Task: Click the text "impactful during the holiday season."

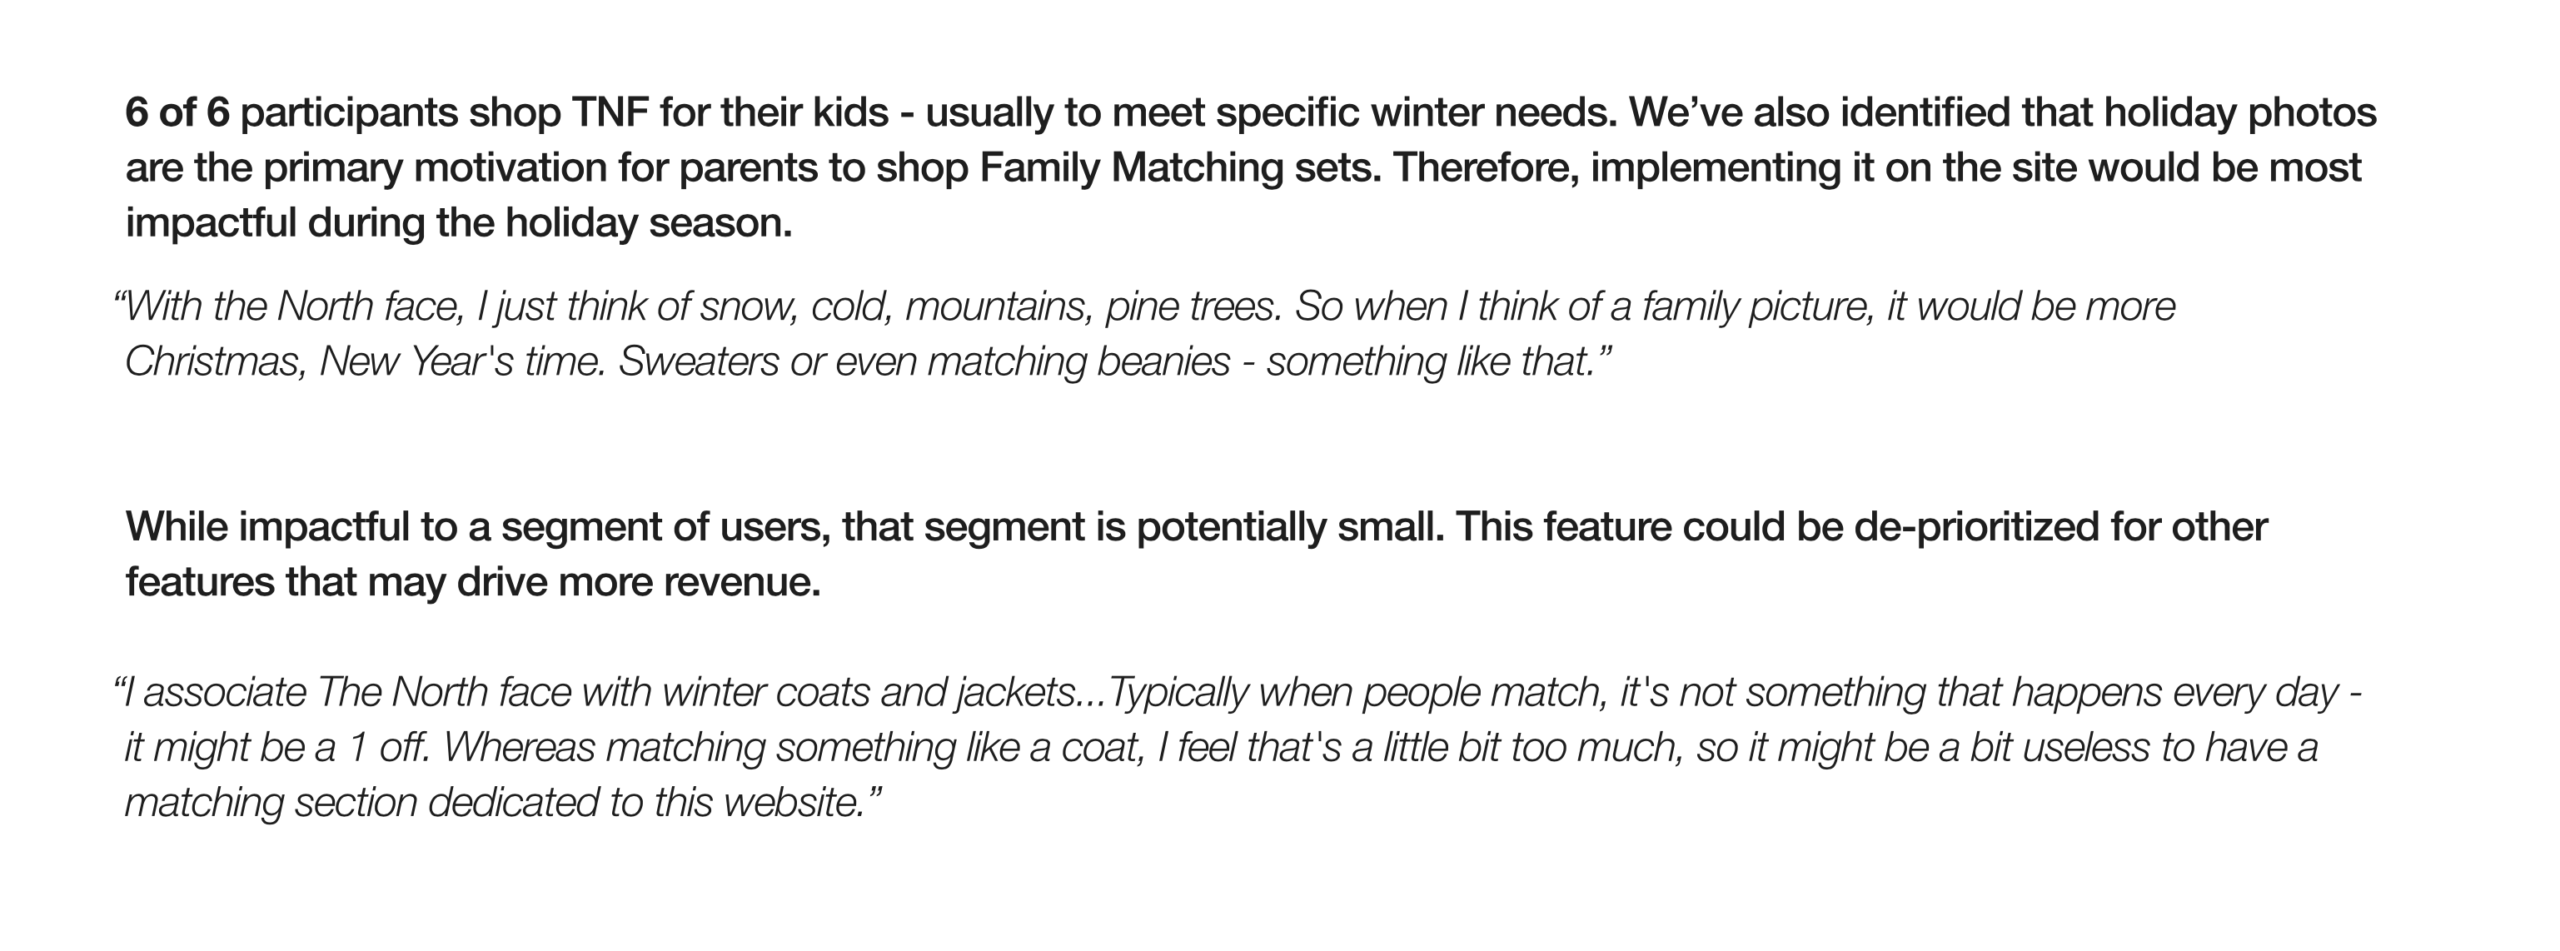Action: coord(458,222)
